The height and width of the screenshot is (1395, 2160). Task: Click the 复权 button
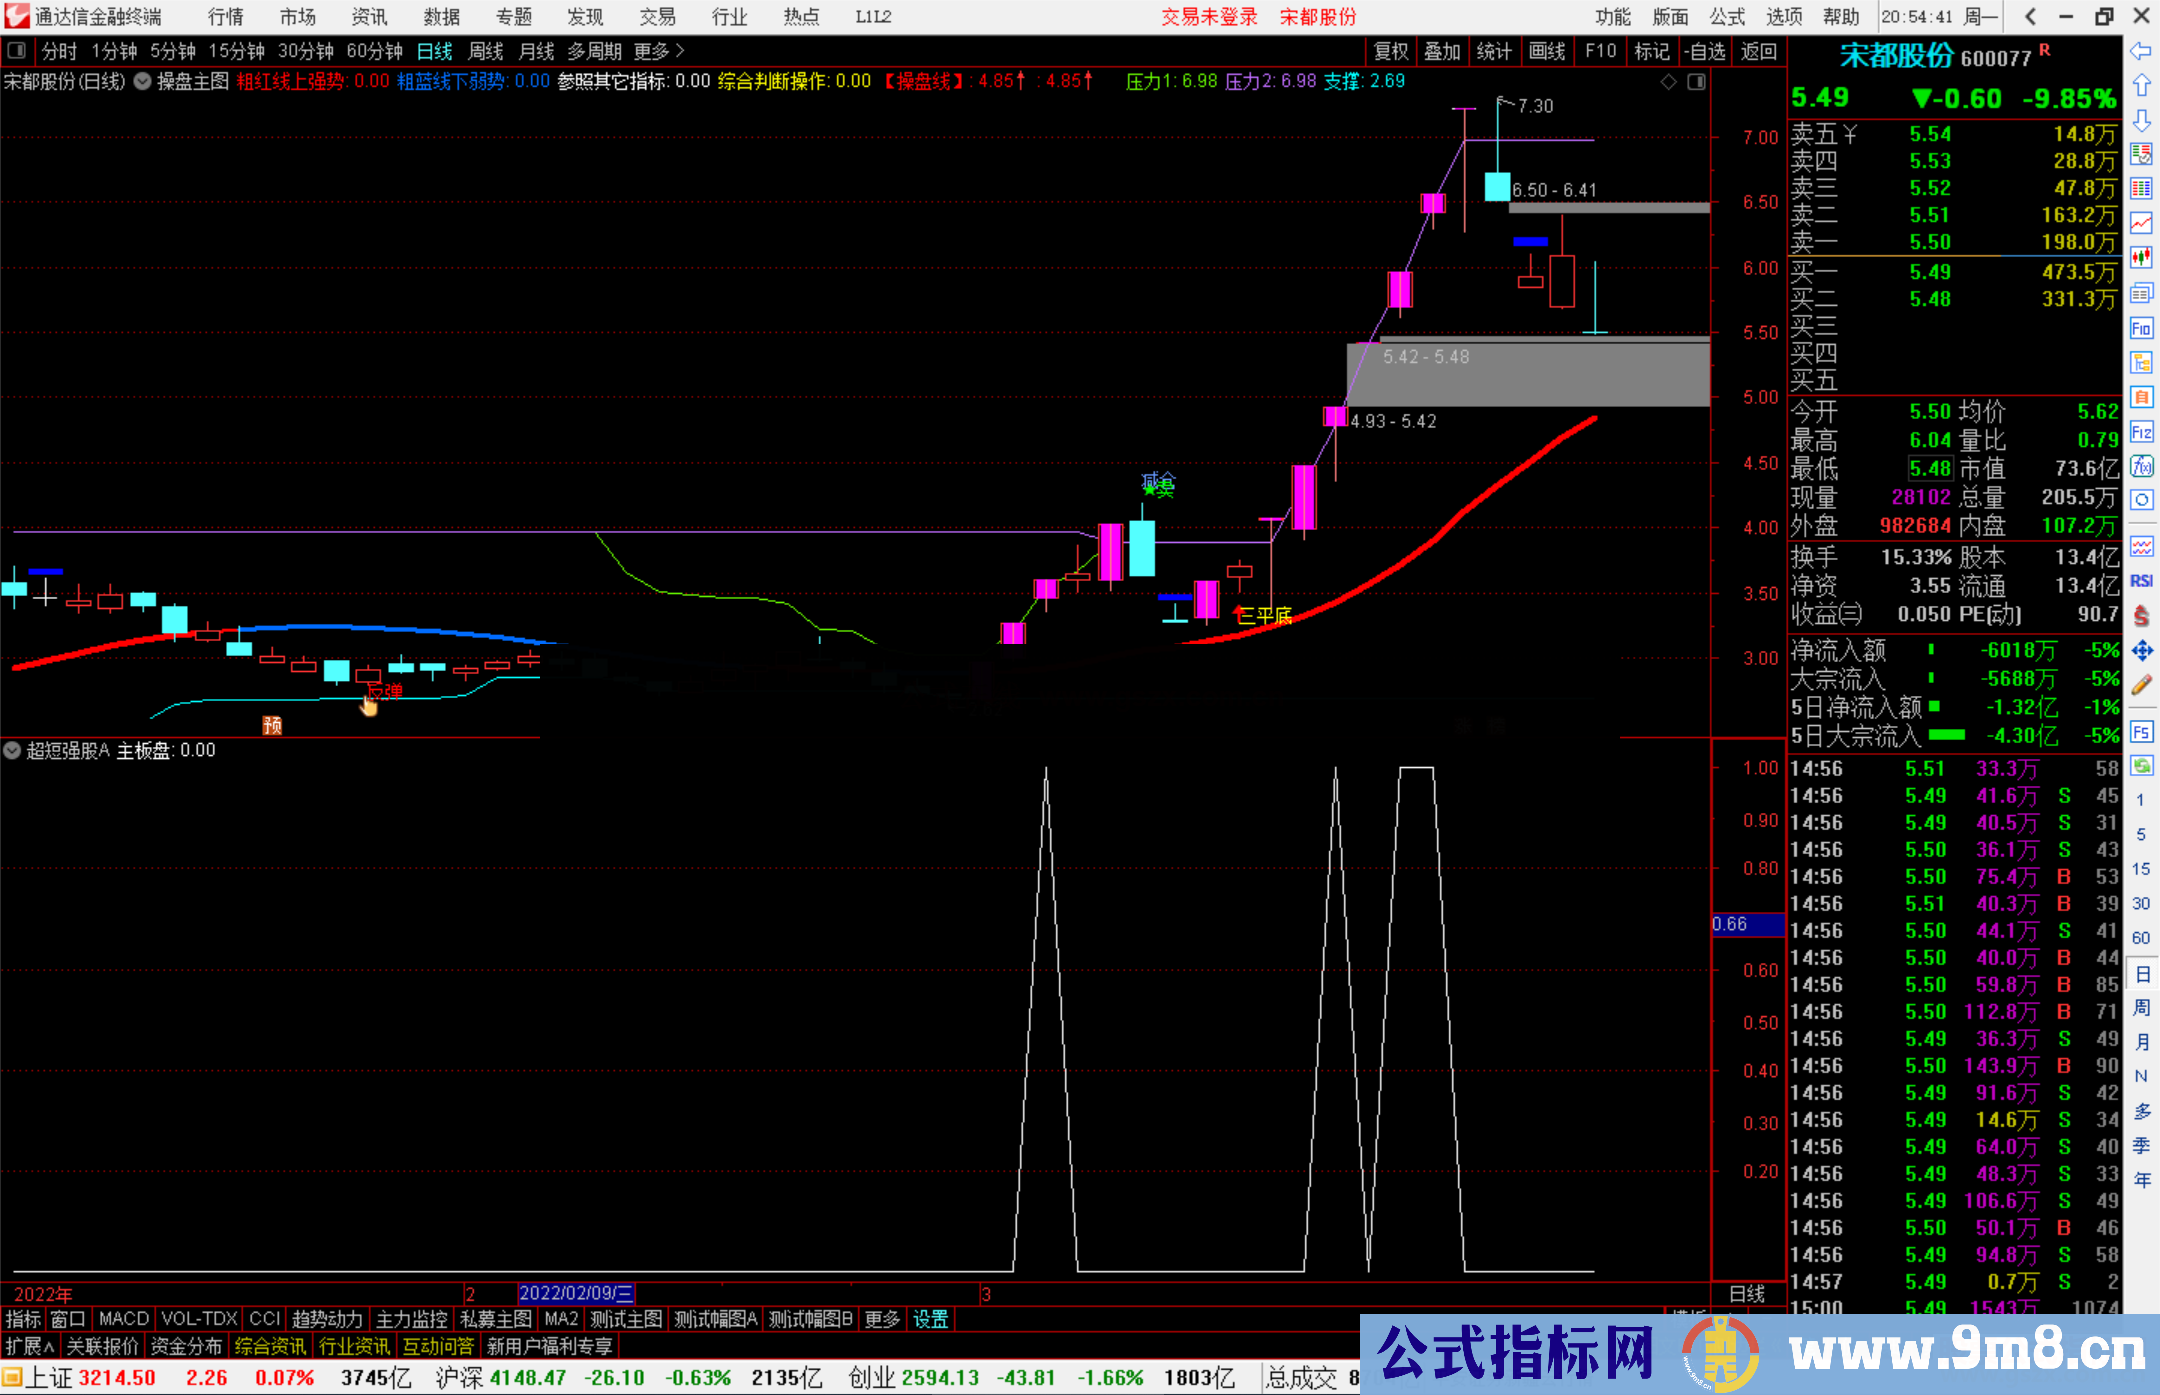pos(1390,51)
